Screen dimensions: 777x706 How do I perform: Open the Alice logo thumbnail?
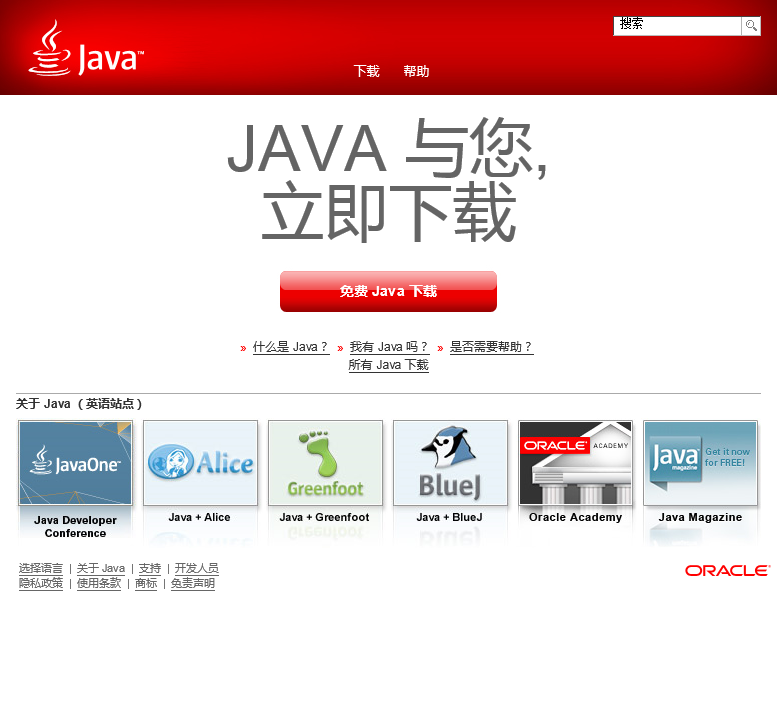200,463
